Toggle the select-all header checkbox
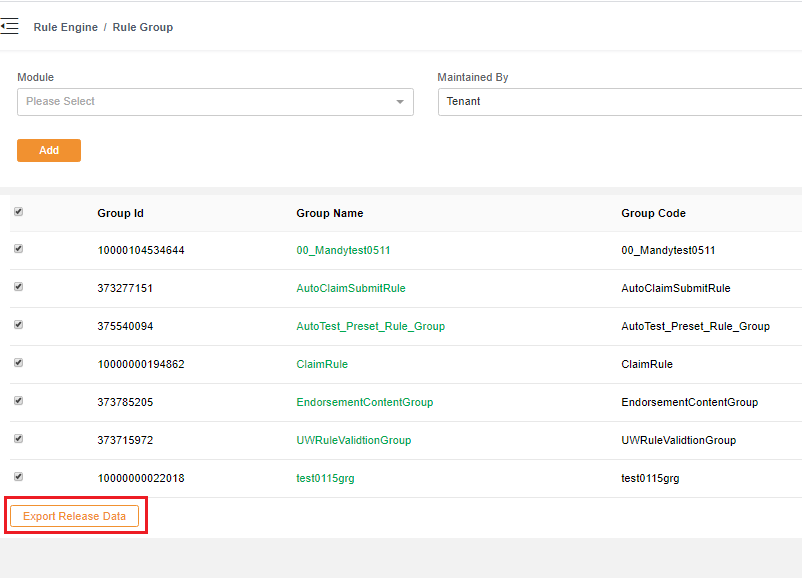 (18, 211)
